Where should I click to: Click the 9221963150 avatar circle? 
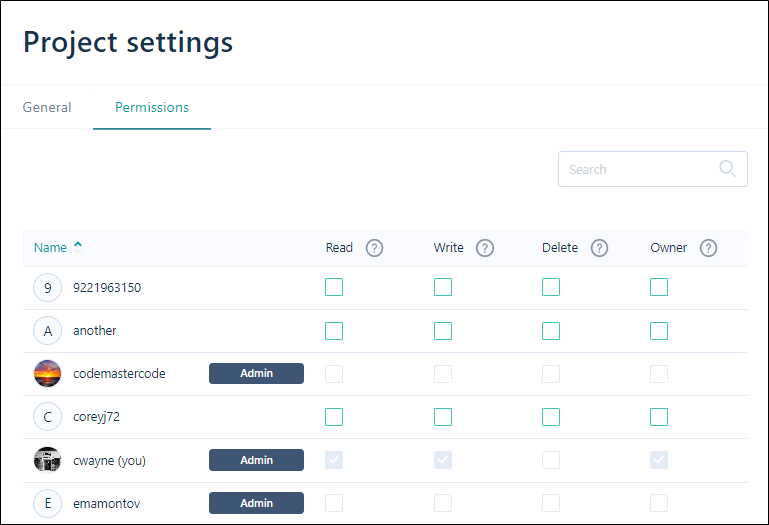coord(47,288)
